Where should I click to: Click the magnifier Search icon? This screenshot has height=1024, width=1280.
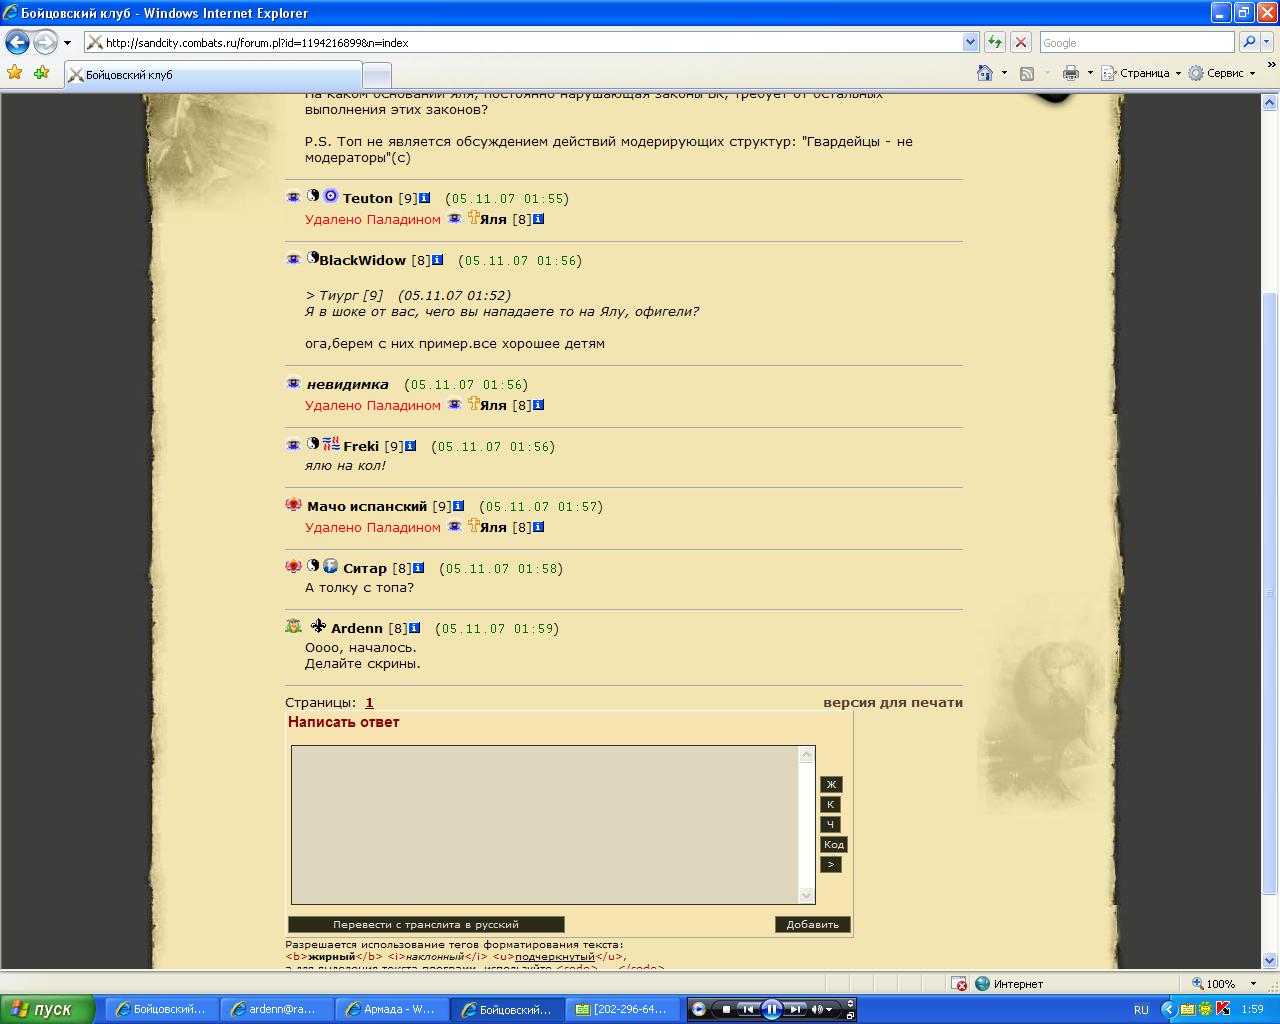click(1248, 42)
